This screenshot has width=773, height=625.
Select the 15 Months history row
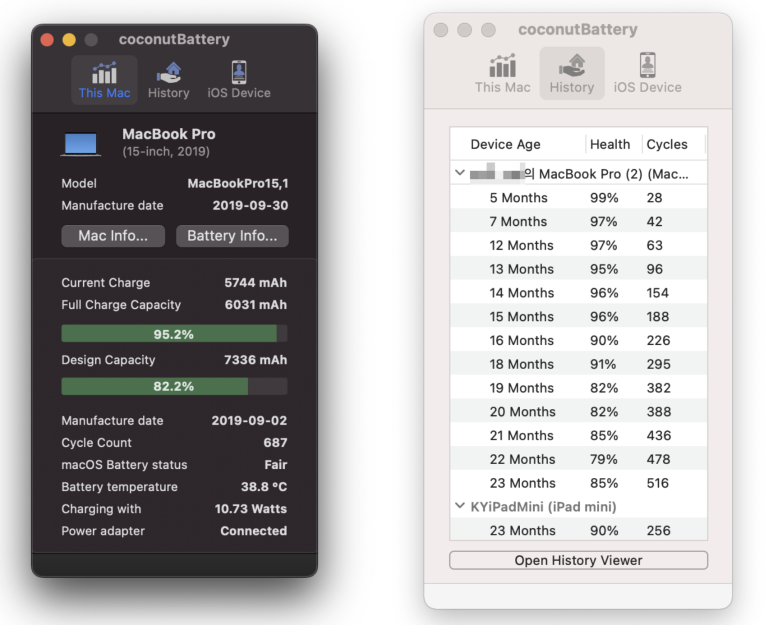(x=578, y=316)
